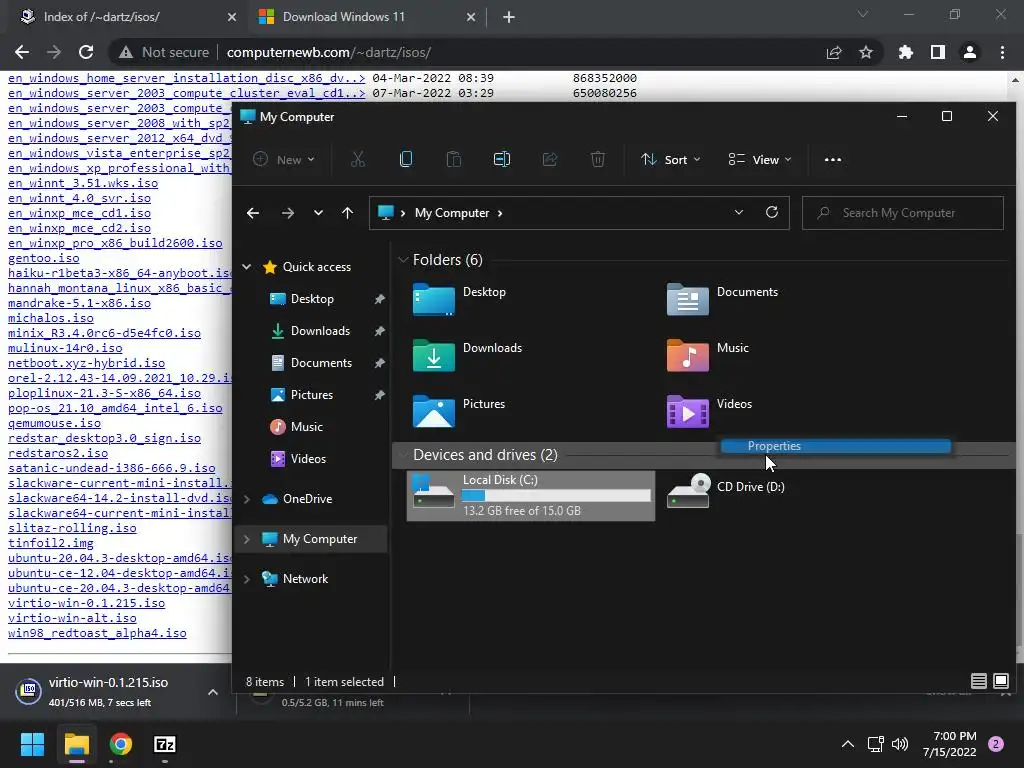Click the Copy icon in Explorer toolbar
The height and width of the screenshot is (768, 1024).
point(406,159)
